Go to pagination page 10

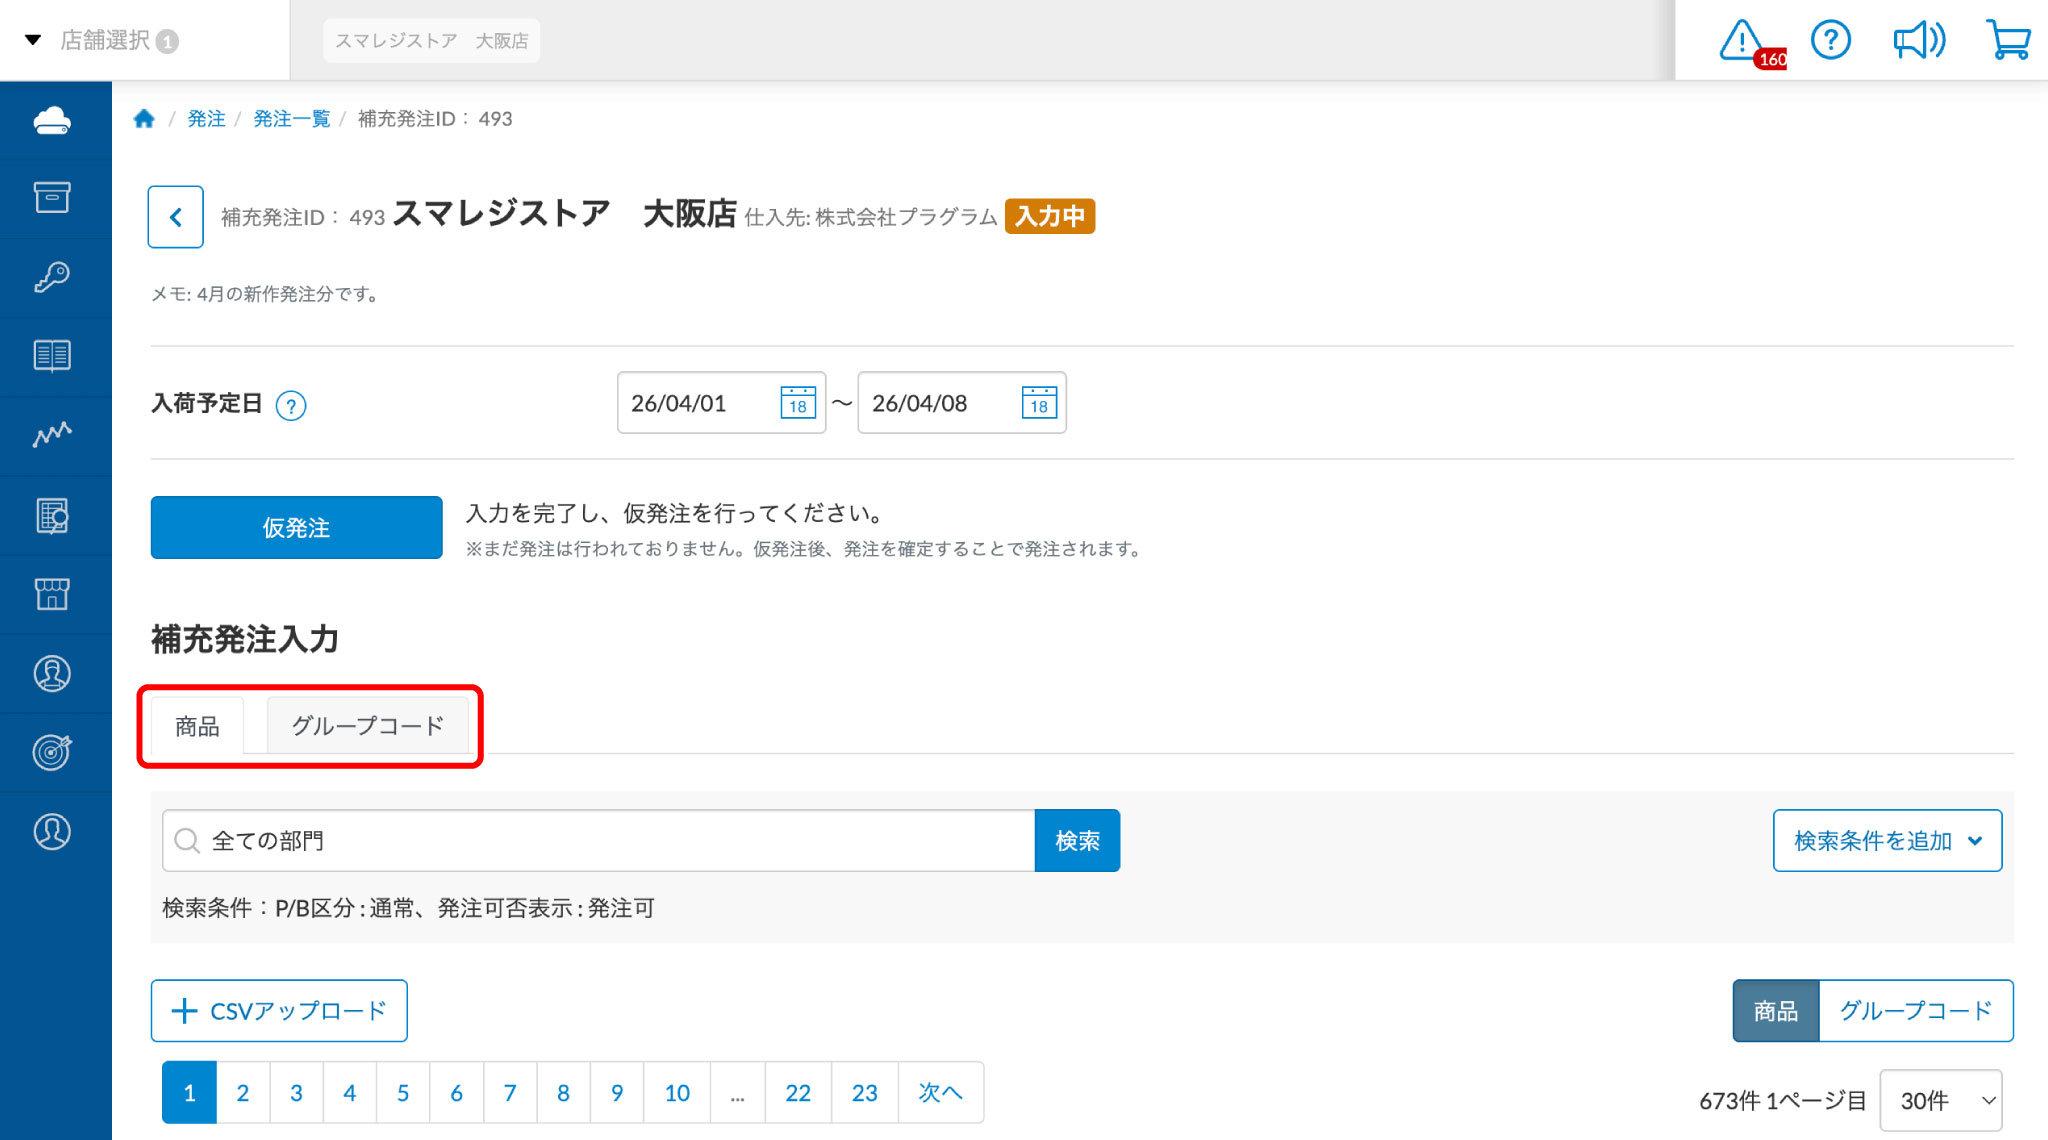tap(677, 1093)
